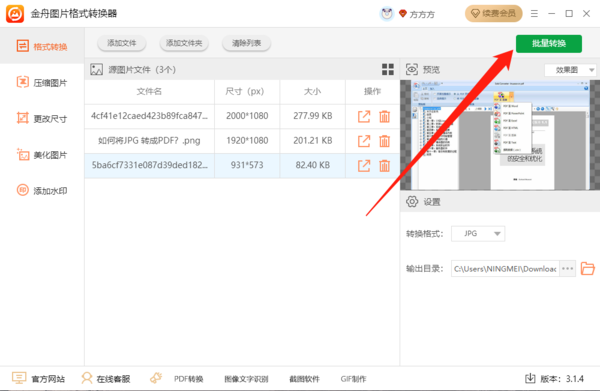This screenshot has height=391, width=600.
Task: Click the 续费会员 membership button
Action: pos(494,14)
